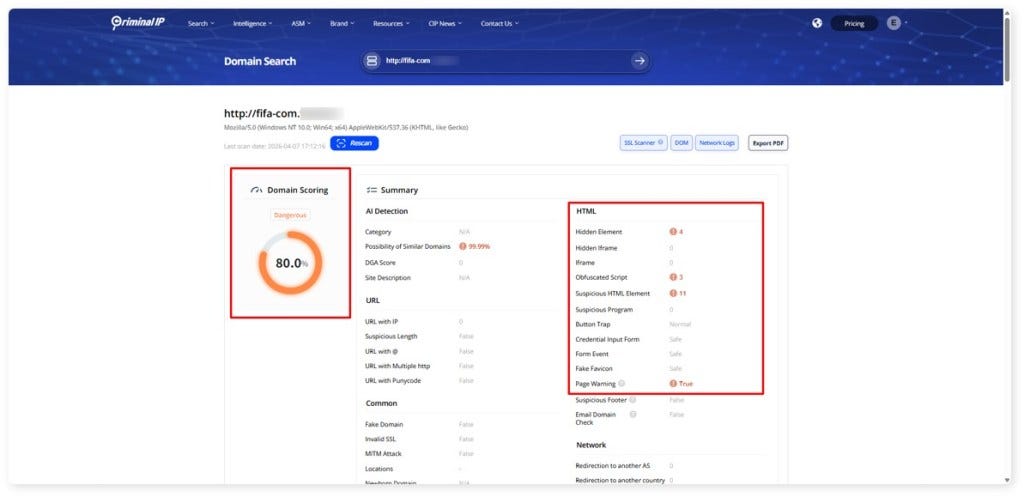Open the Criminal IP logo home link
This screenshot has width=1024, height=497.
click(138, 23)
